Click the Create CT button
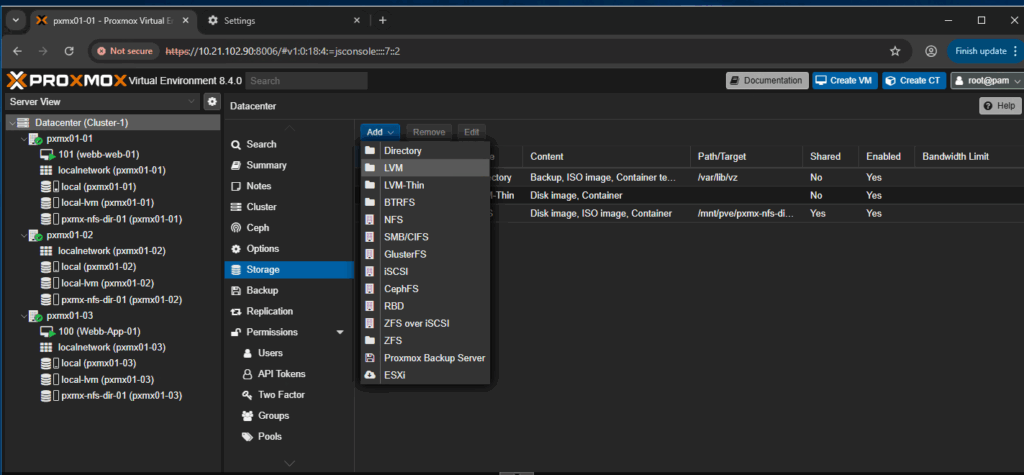The width and height of the screenshot is (1024, 475). [x=914, y=81]
